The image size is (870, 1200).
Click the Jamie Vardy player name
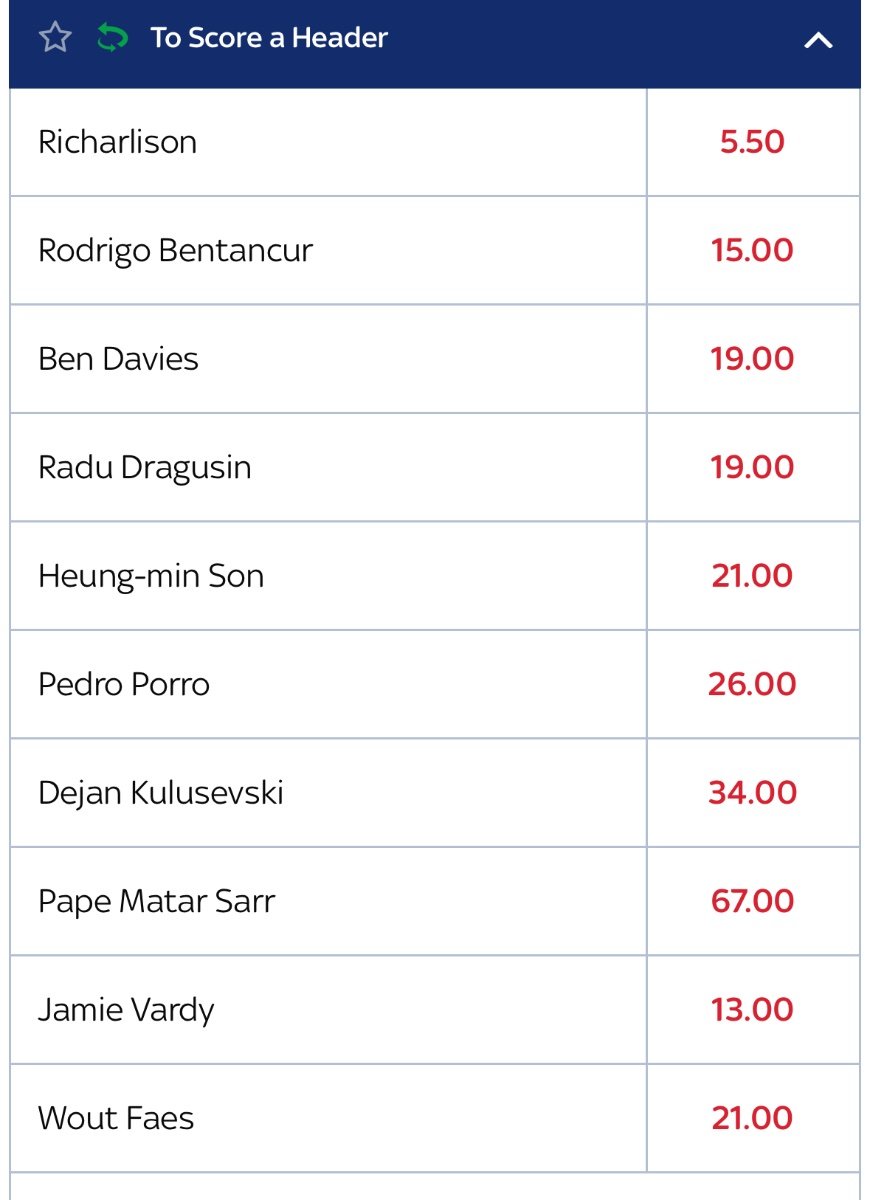[126, 1010]
